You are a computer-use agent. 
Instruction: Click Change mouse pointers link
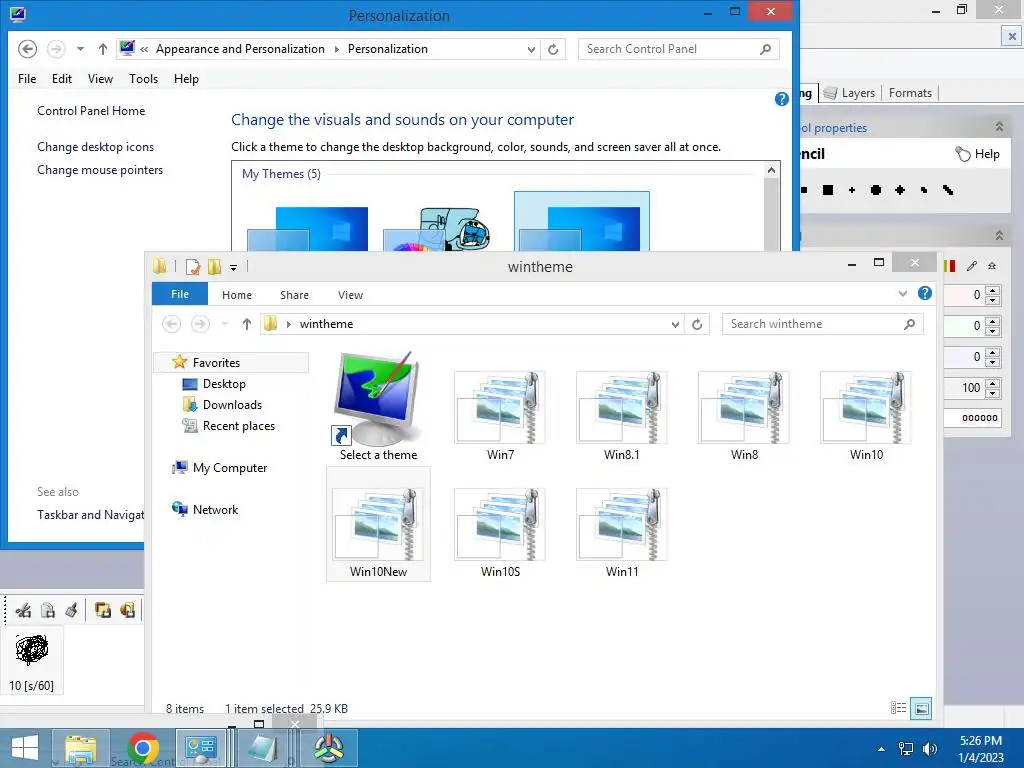(100, 170)
